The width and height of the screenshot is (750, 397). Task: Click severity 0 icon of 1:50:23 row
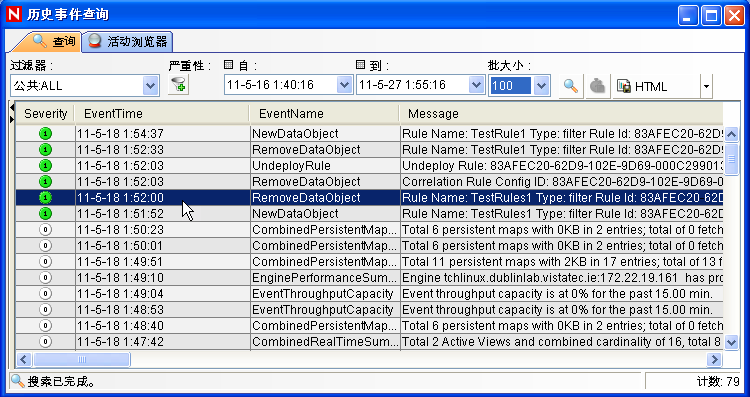(45, 230)
